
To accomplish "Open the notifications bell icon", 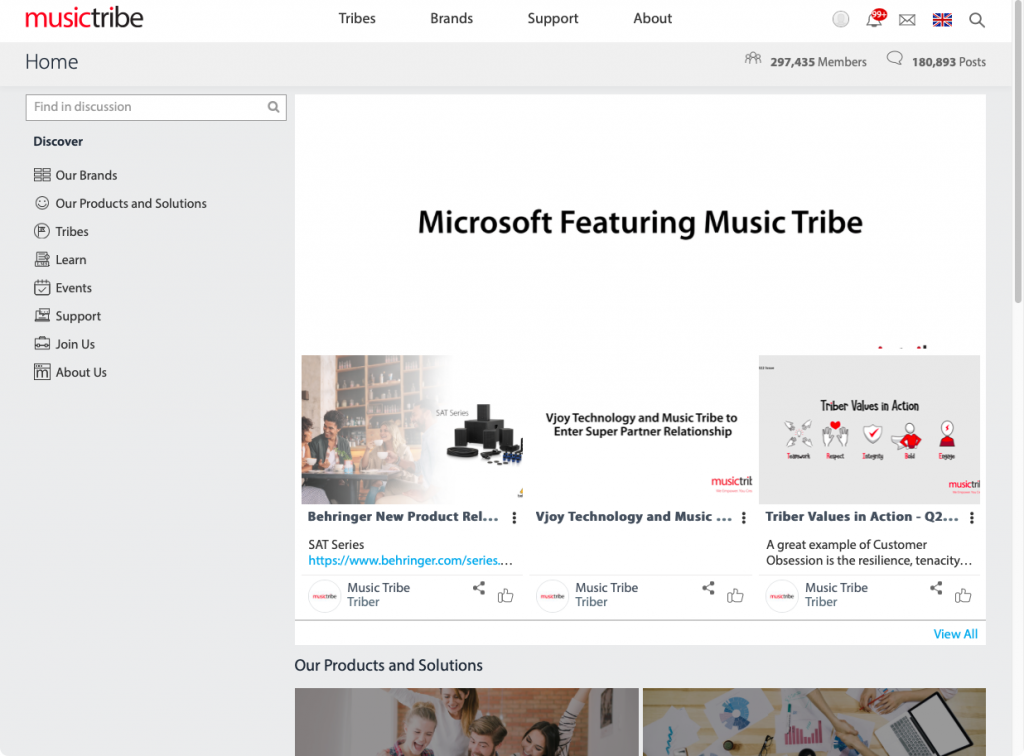I will tap(874, 20).
